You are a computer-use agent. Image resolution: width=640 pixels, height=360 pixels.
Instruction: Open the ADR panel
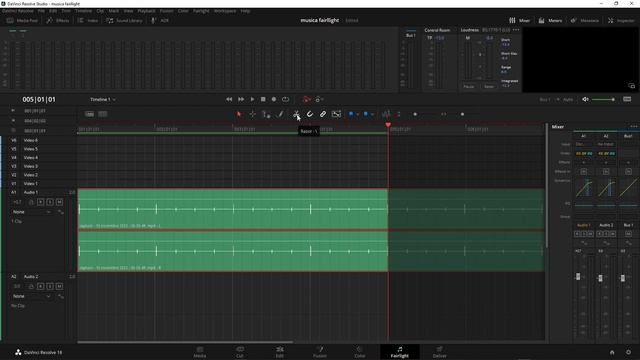click(160, 20)
